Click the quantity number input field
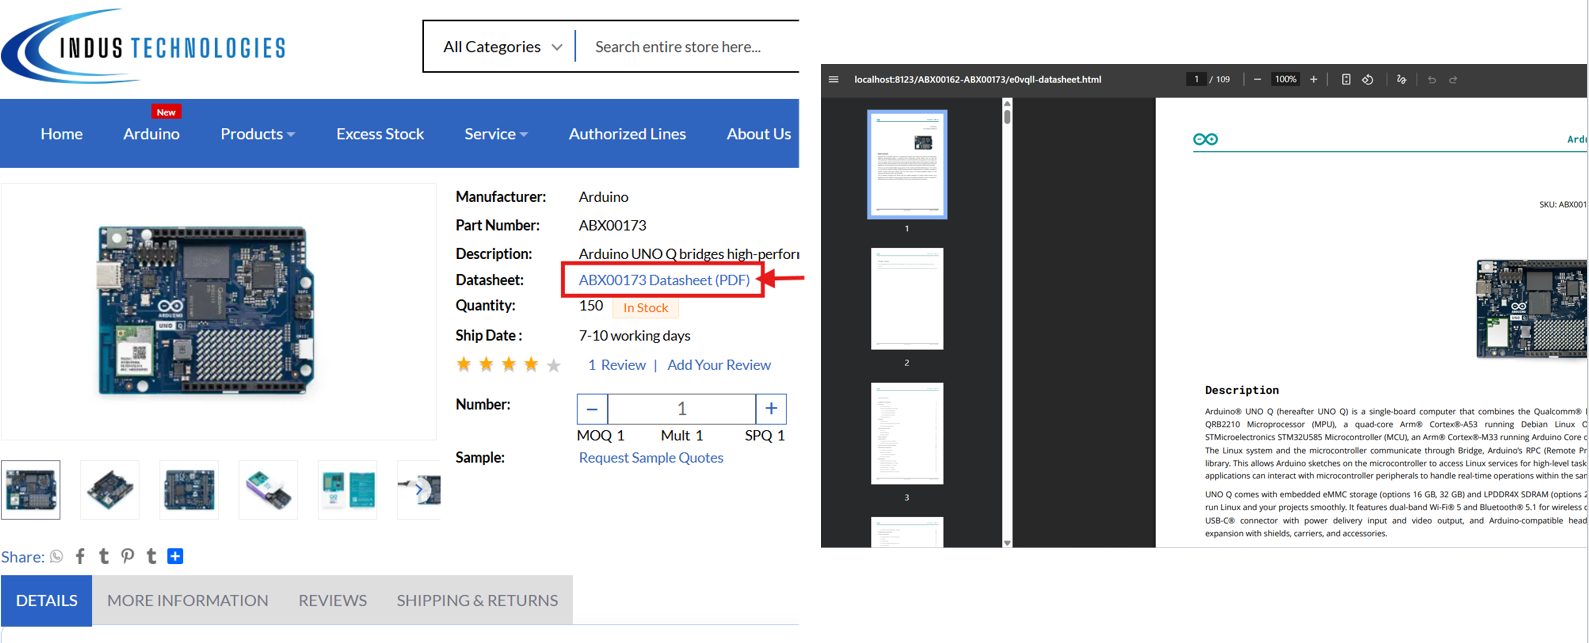1589x643 pixels. 682,409
